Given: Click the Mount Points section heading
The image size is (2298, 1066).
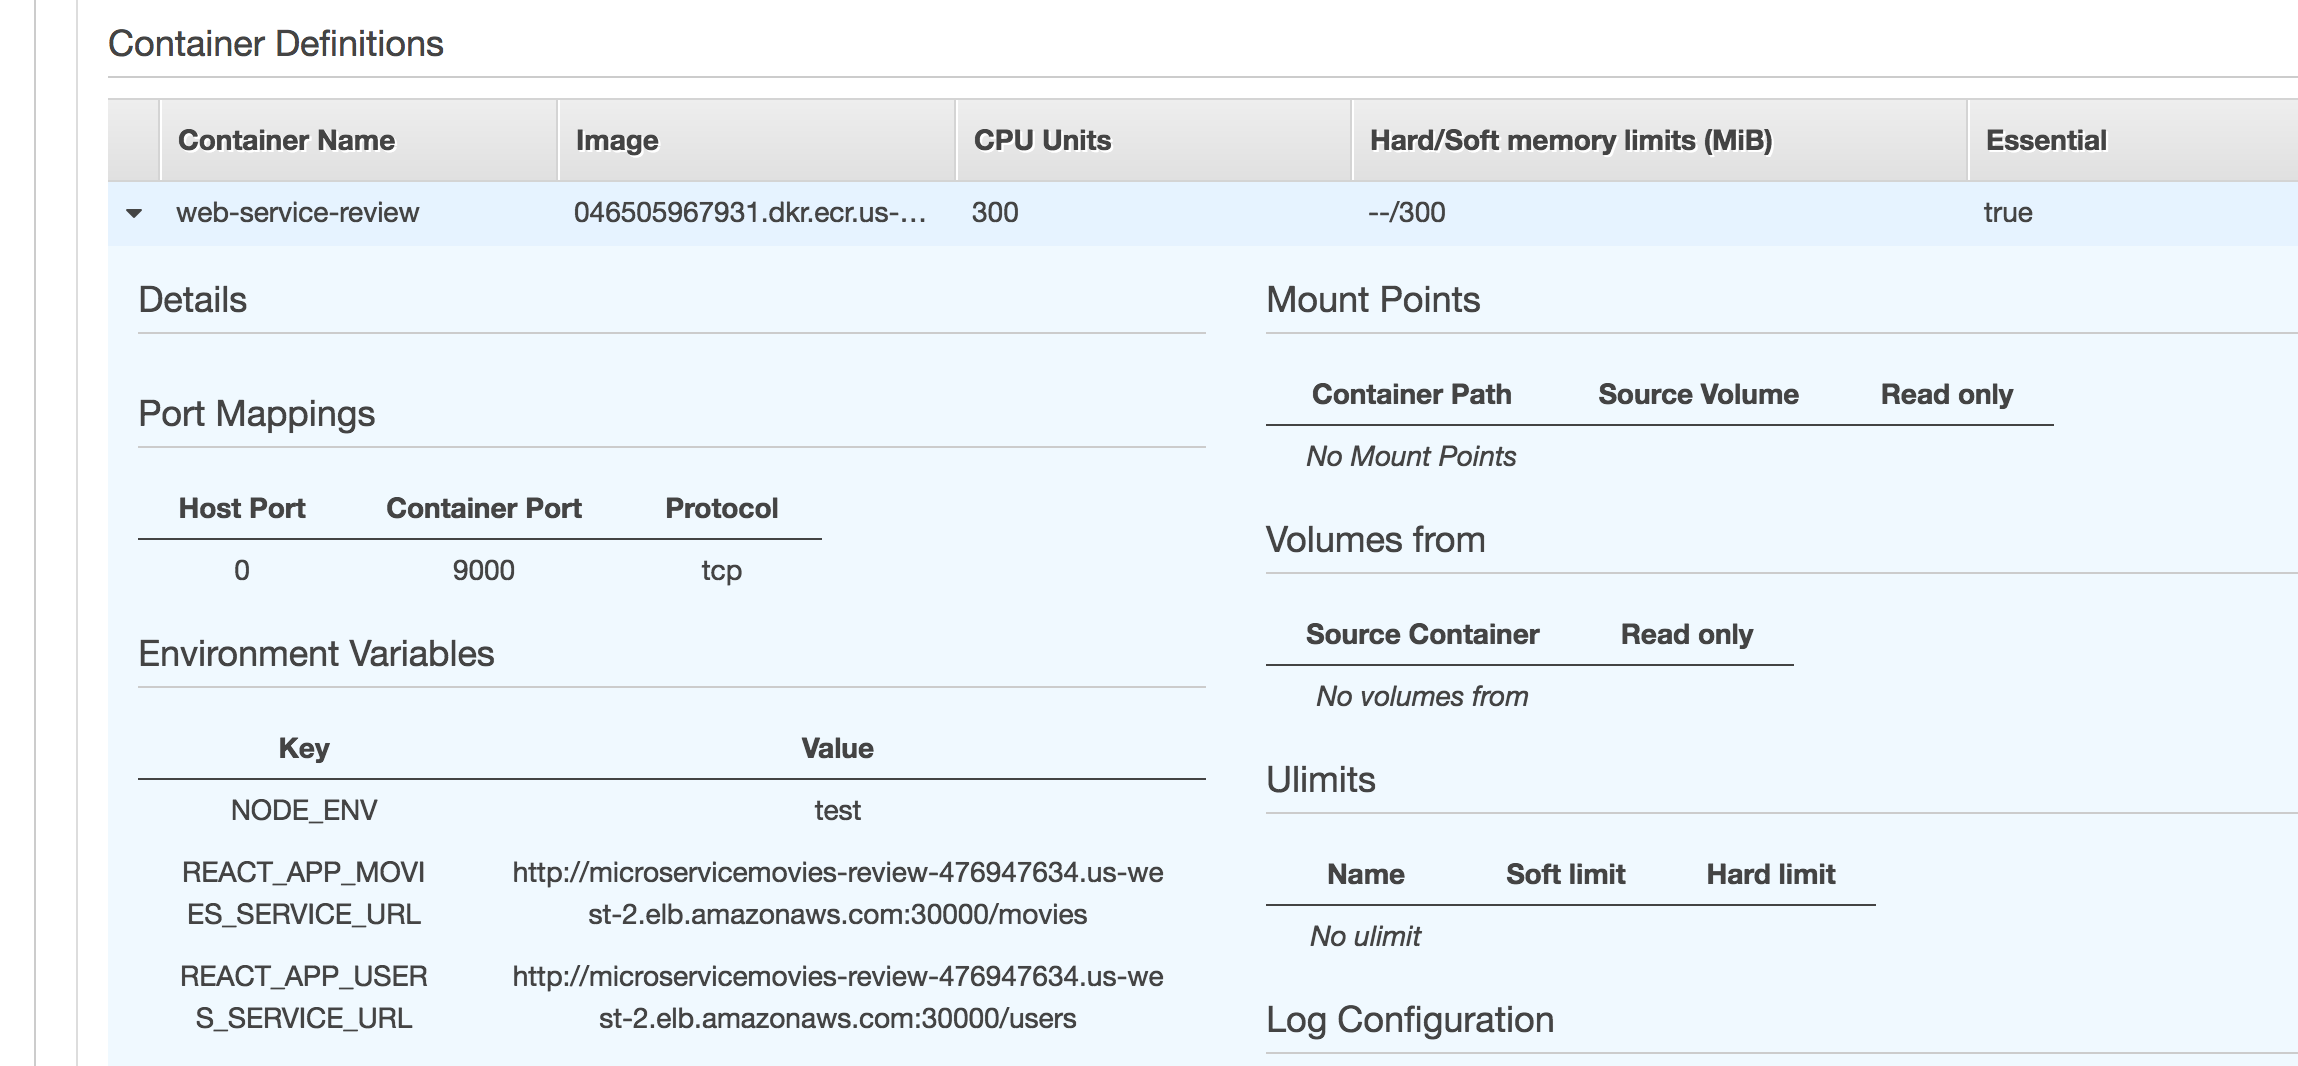Looking at the screenshot, I should click(1373, 299).
